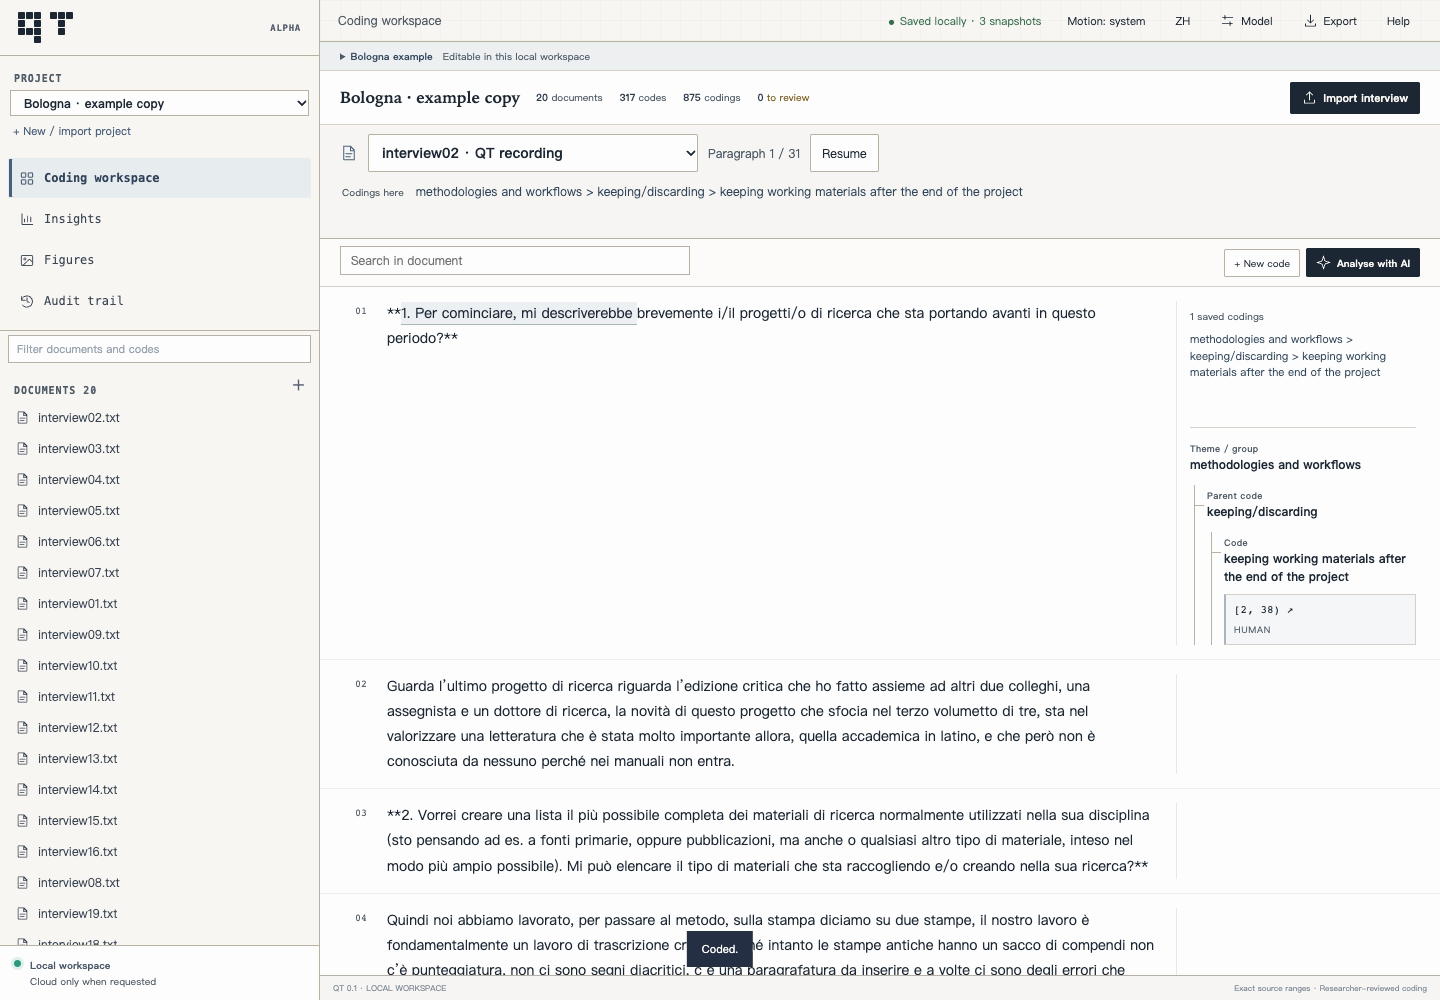Click the Resume button
The image size is (1440, 1000).
[844, 153]
